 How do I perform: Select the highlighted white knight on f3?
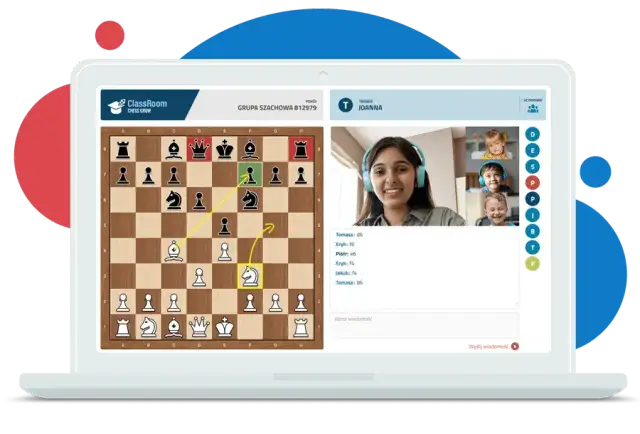(249, 275)
